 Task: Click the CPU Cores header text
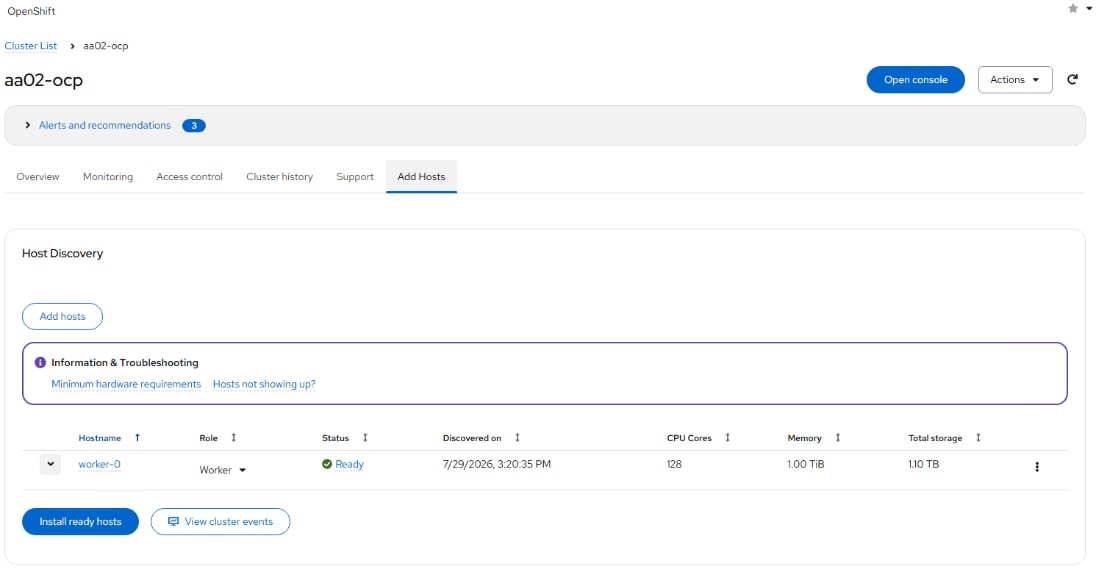pyautogui.click(x=689, y=438)
